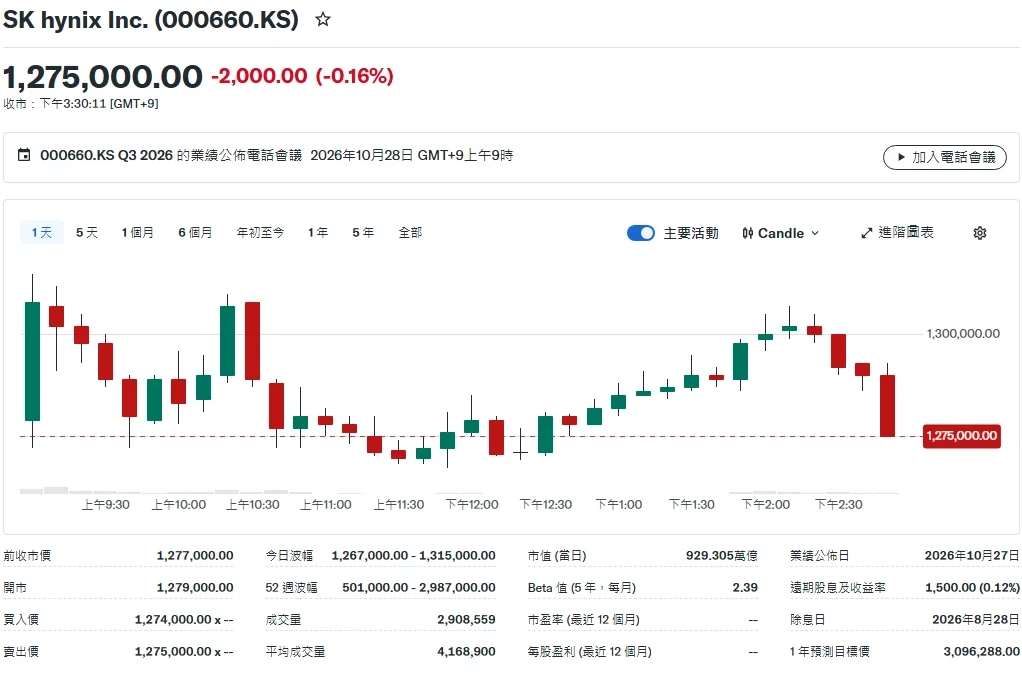Select the 6個月 range tab

(195, 232)
